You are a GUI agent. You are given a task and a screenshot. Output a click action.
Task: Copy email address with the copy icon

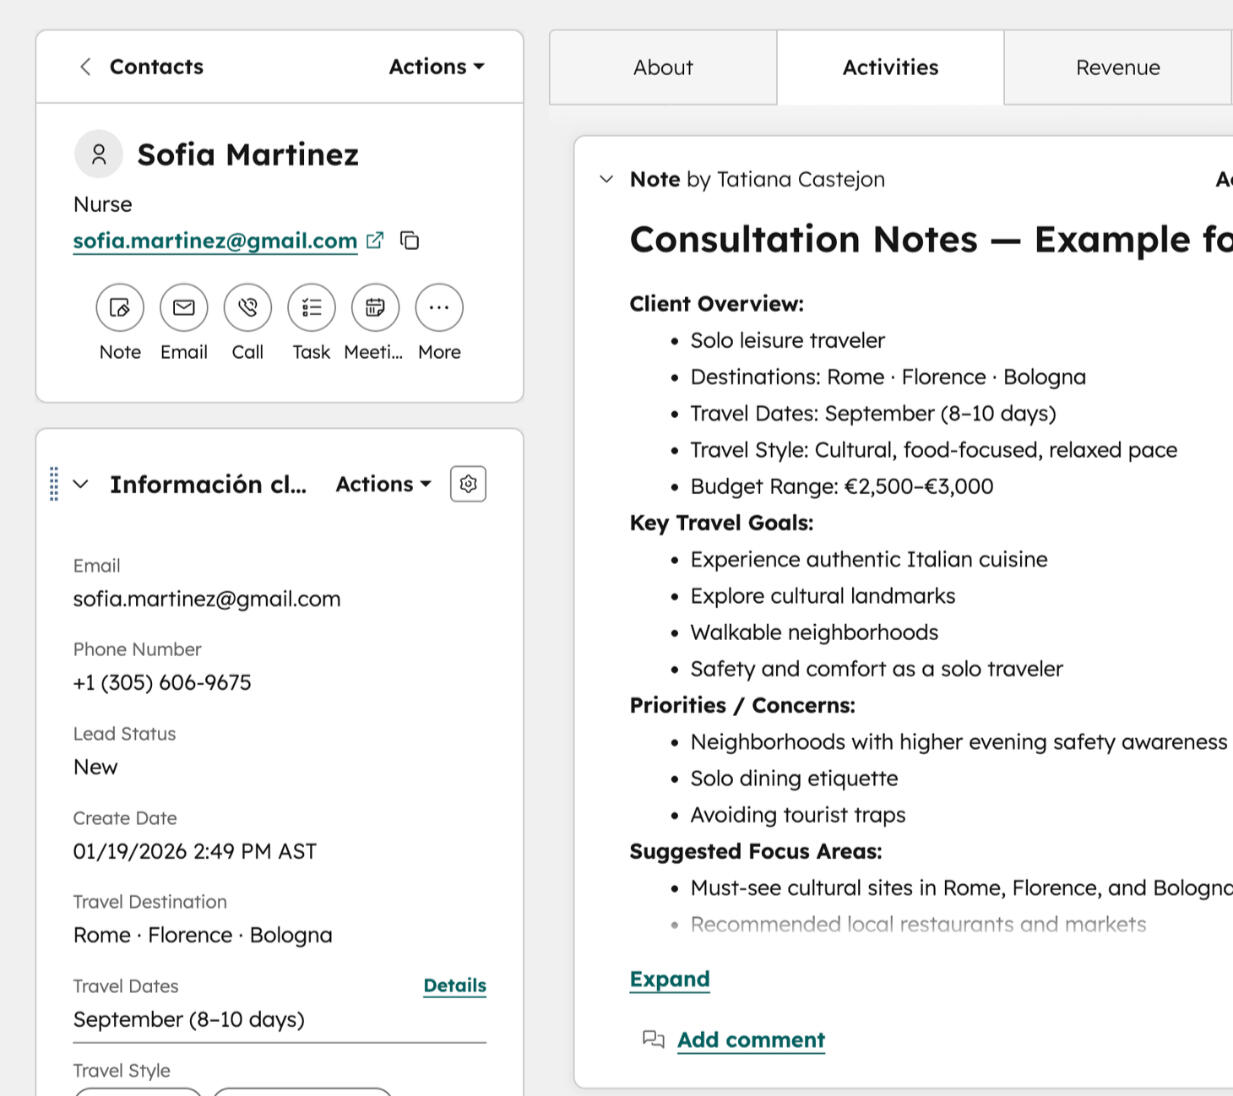[x=410, y=241]
